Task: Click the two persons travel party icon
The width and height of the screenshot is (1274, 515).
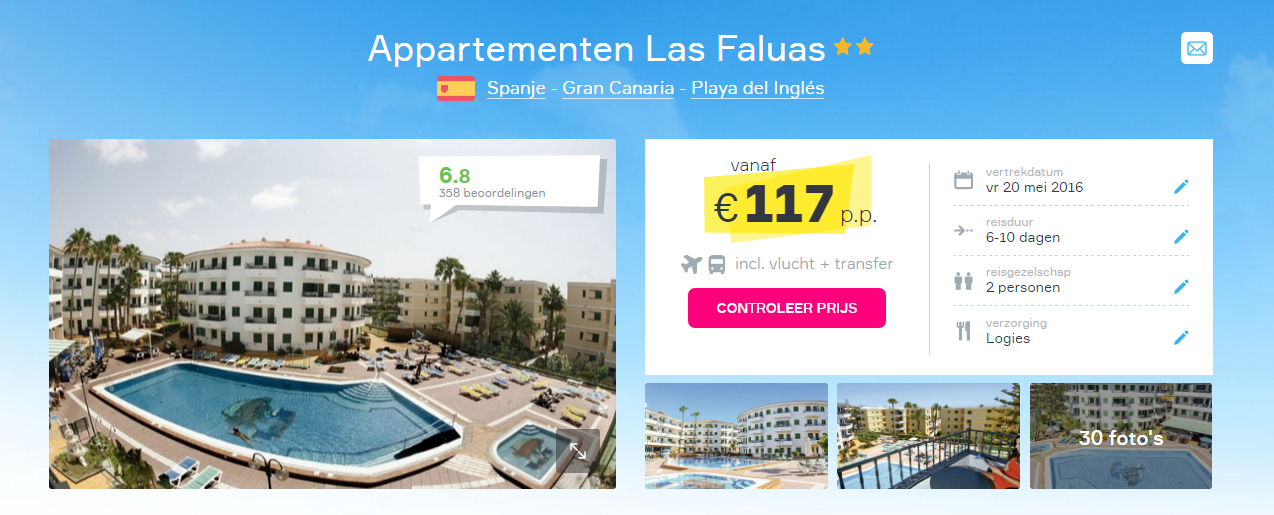Action: (963, 281)
